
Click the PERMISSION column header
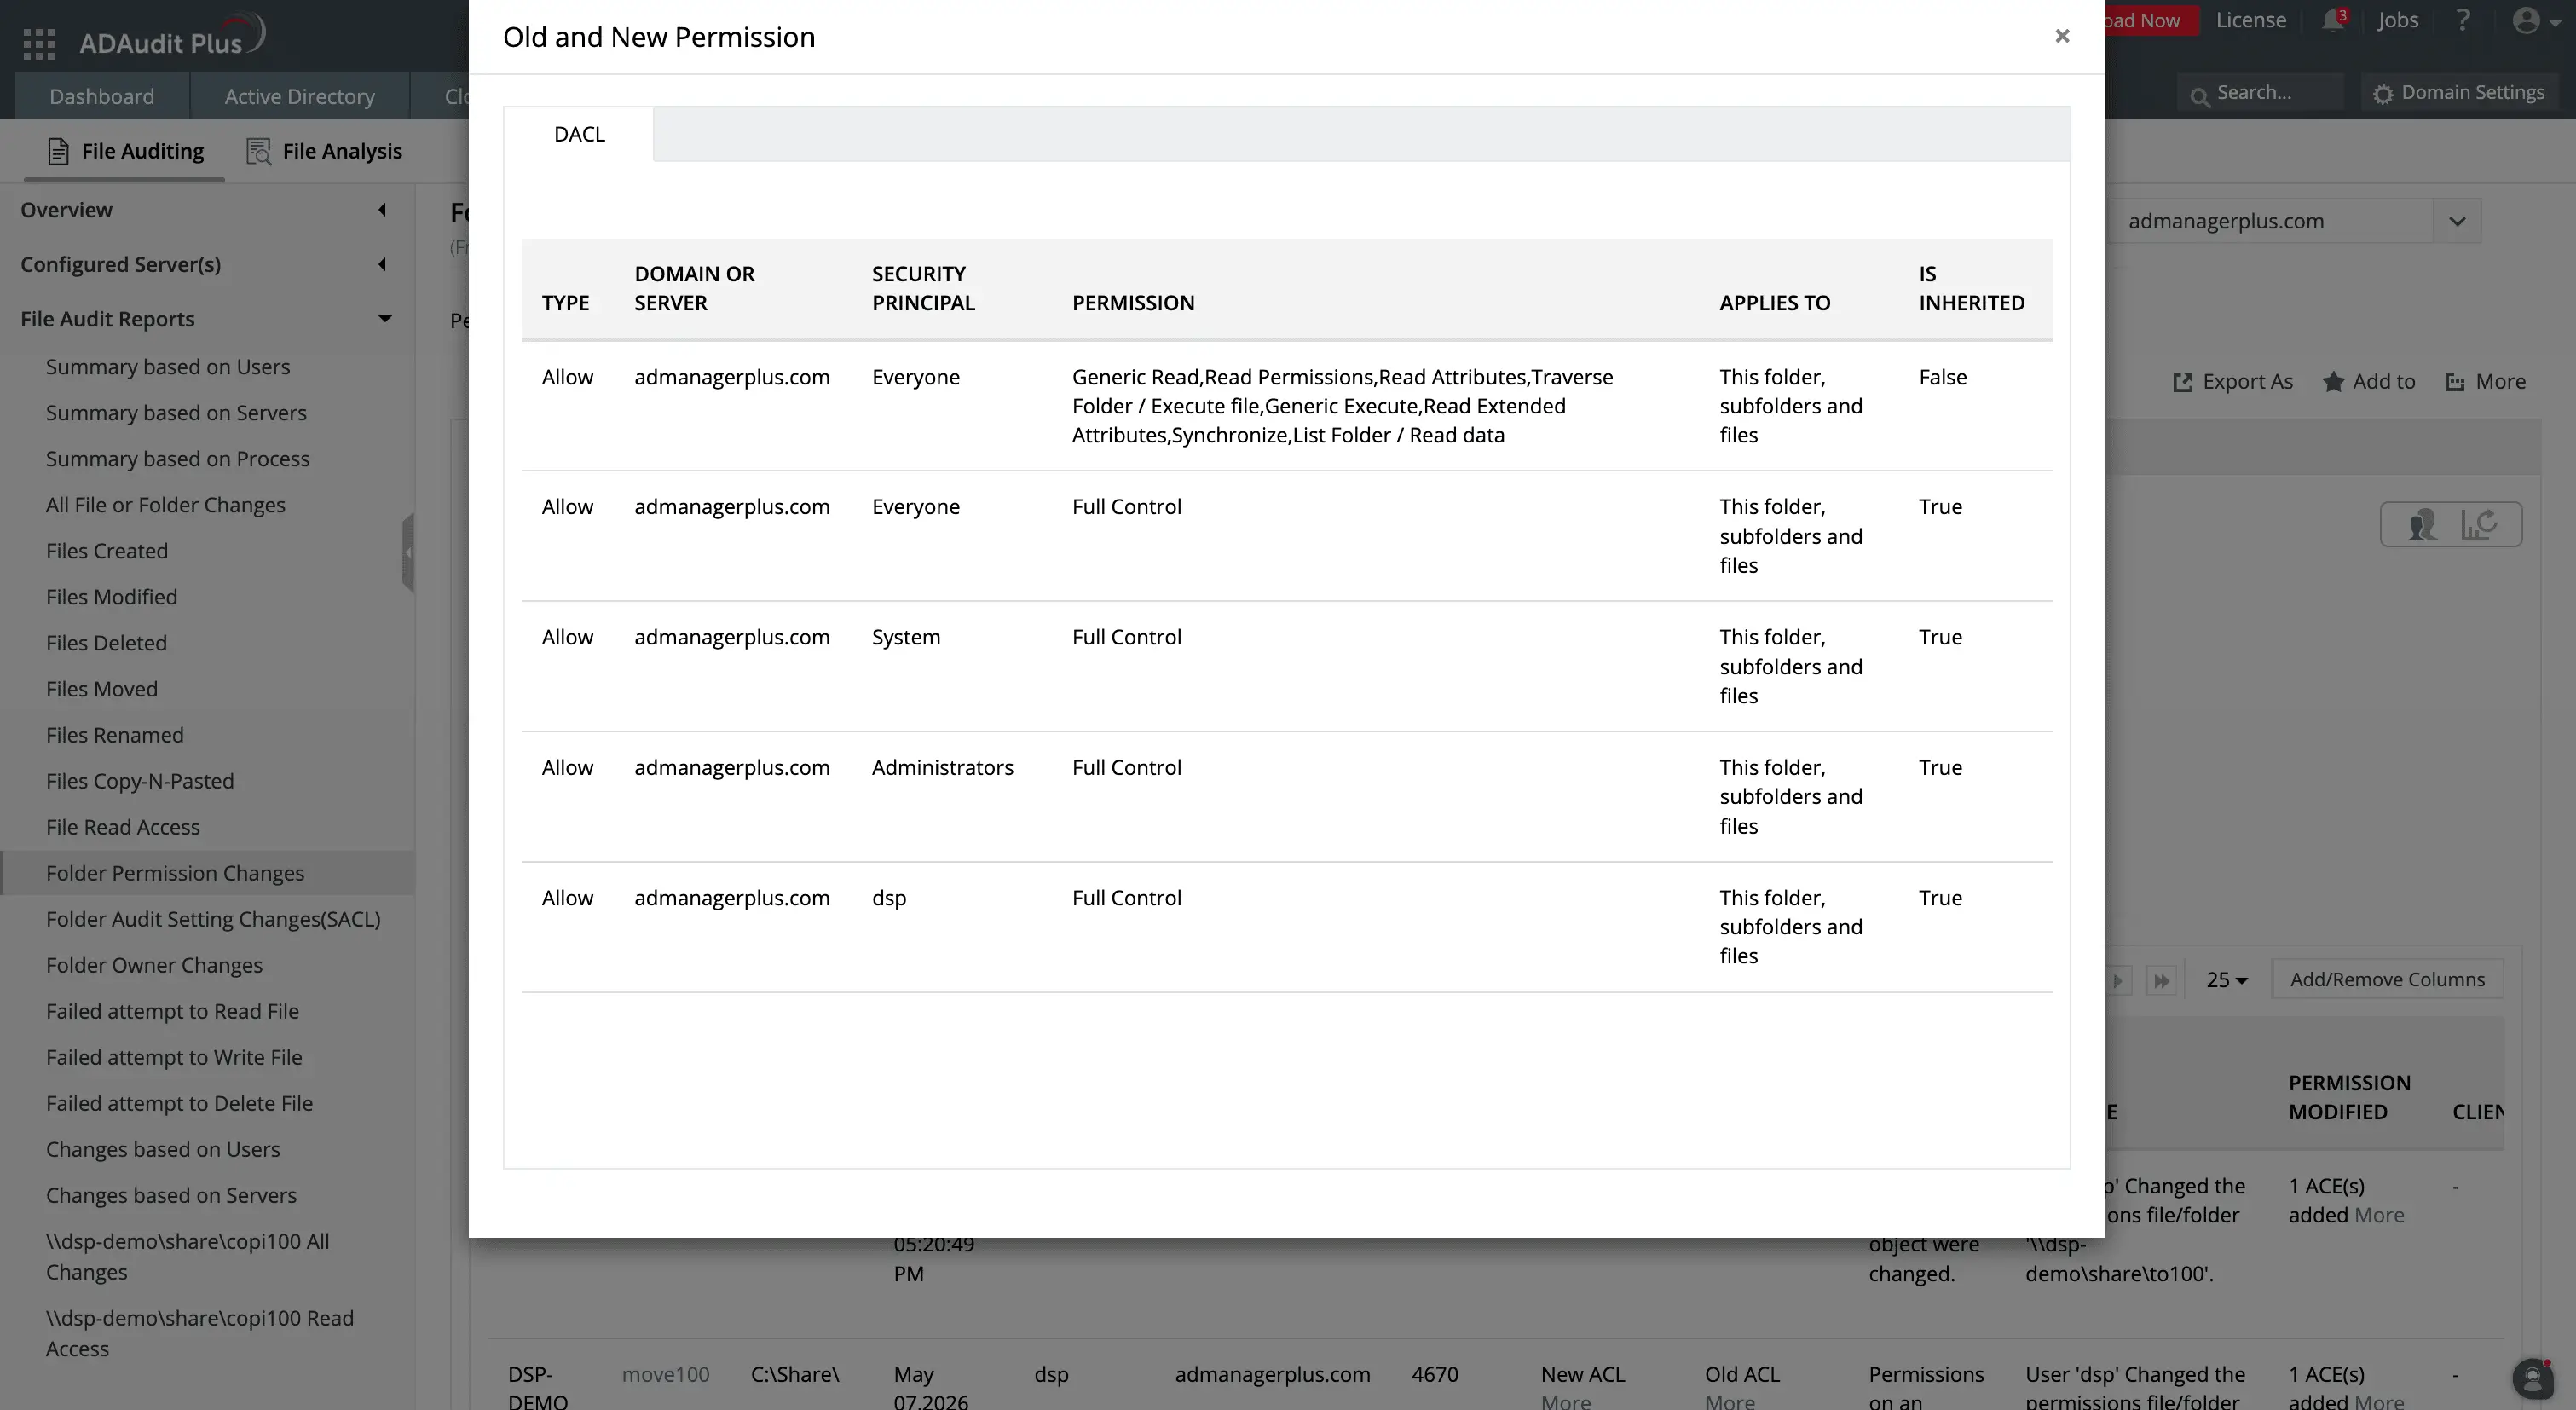click(x=1133, y=303)
